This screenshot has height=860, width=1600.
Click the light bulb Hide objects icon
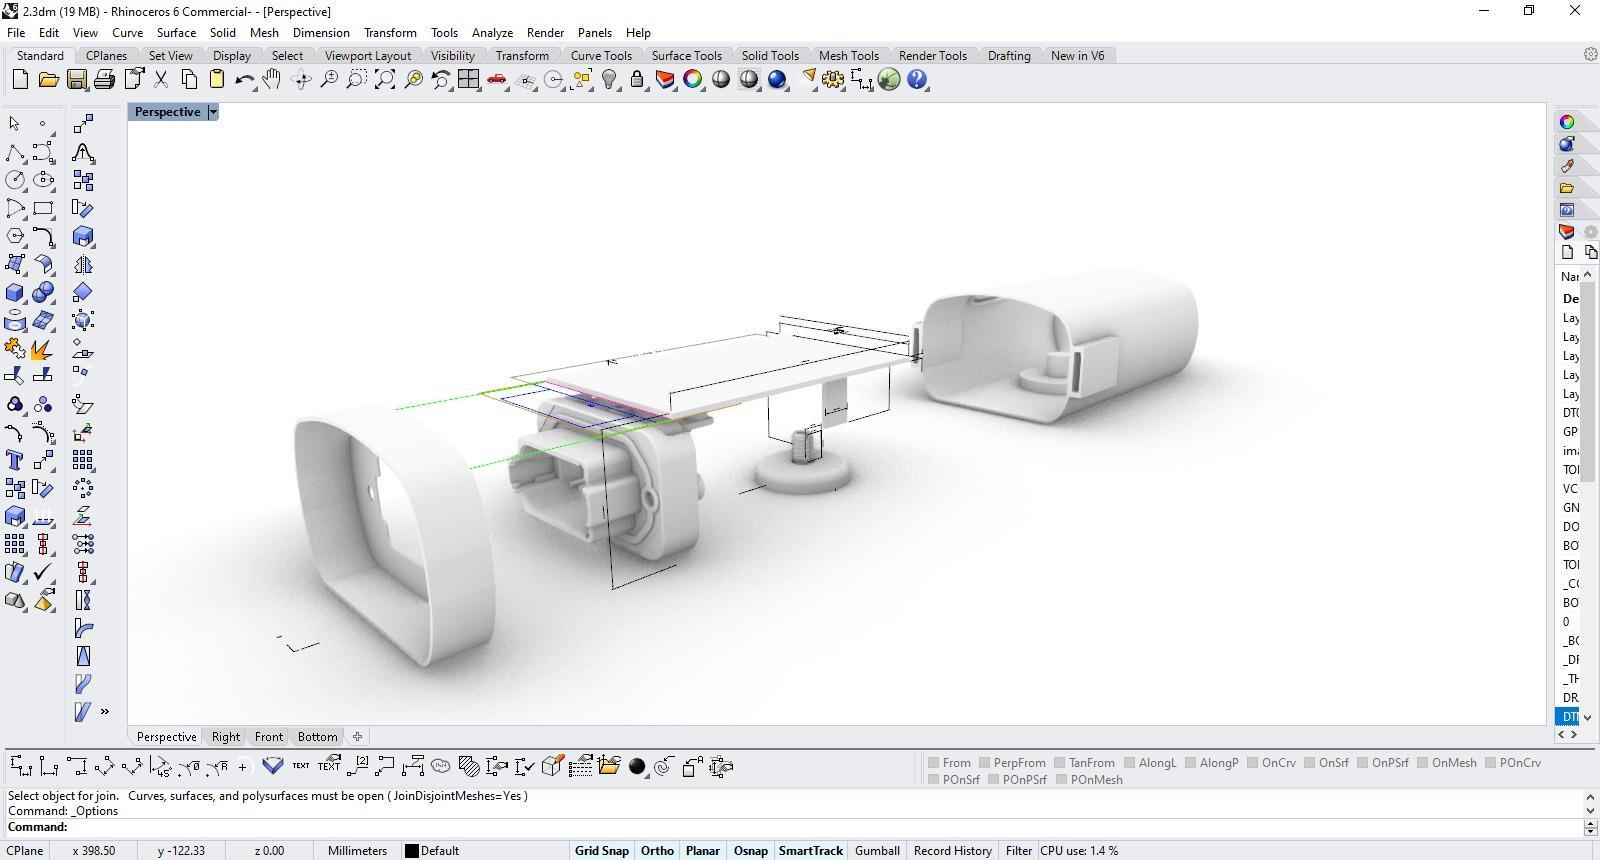click(609, 80)
